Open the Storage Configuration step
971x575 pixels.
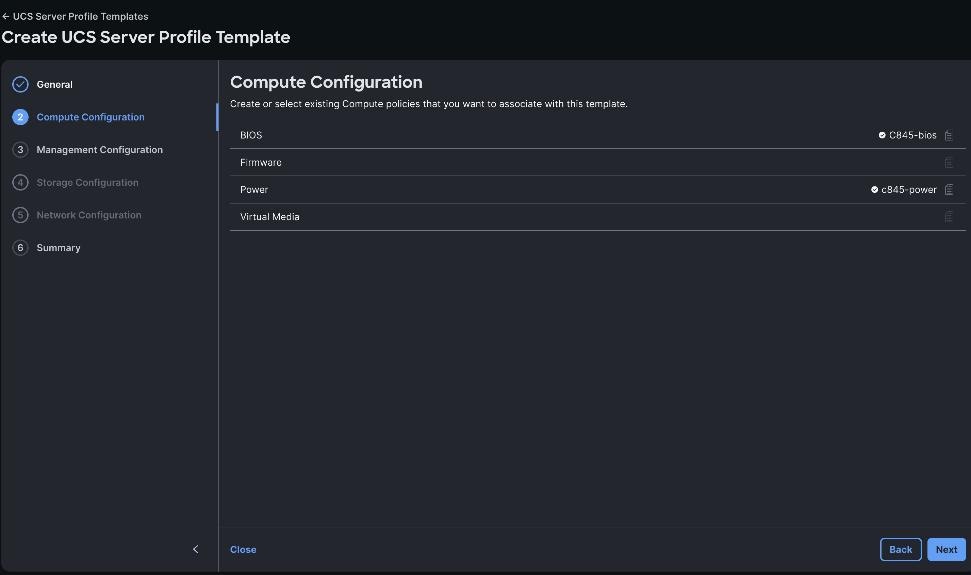click(87, 183)
